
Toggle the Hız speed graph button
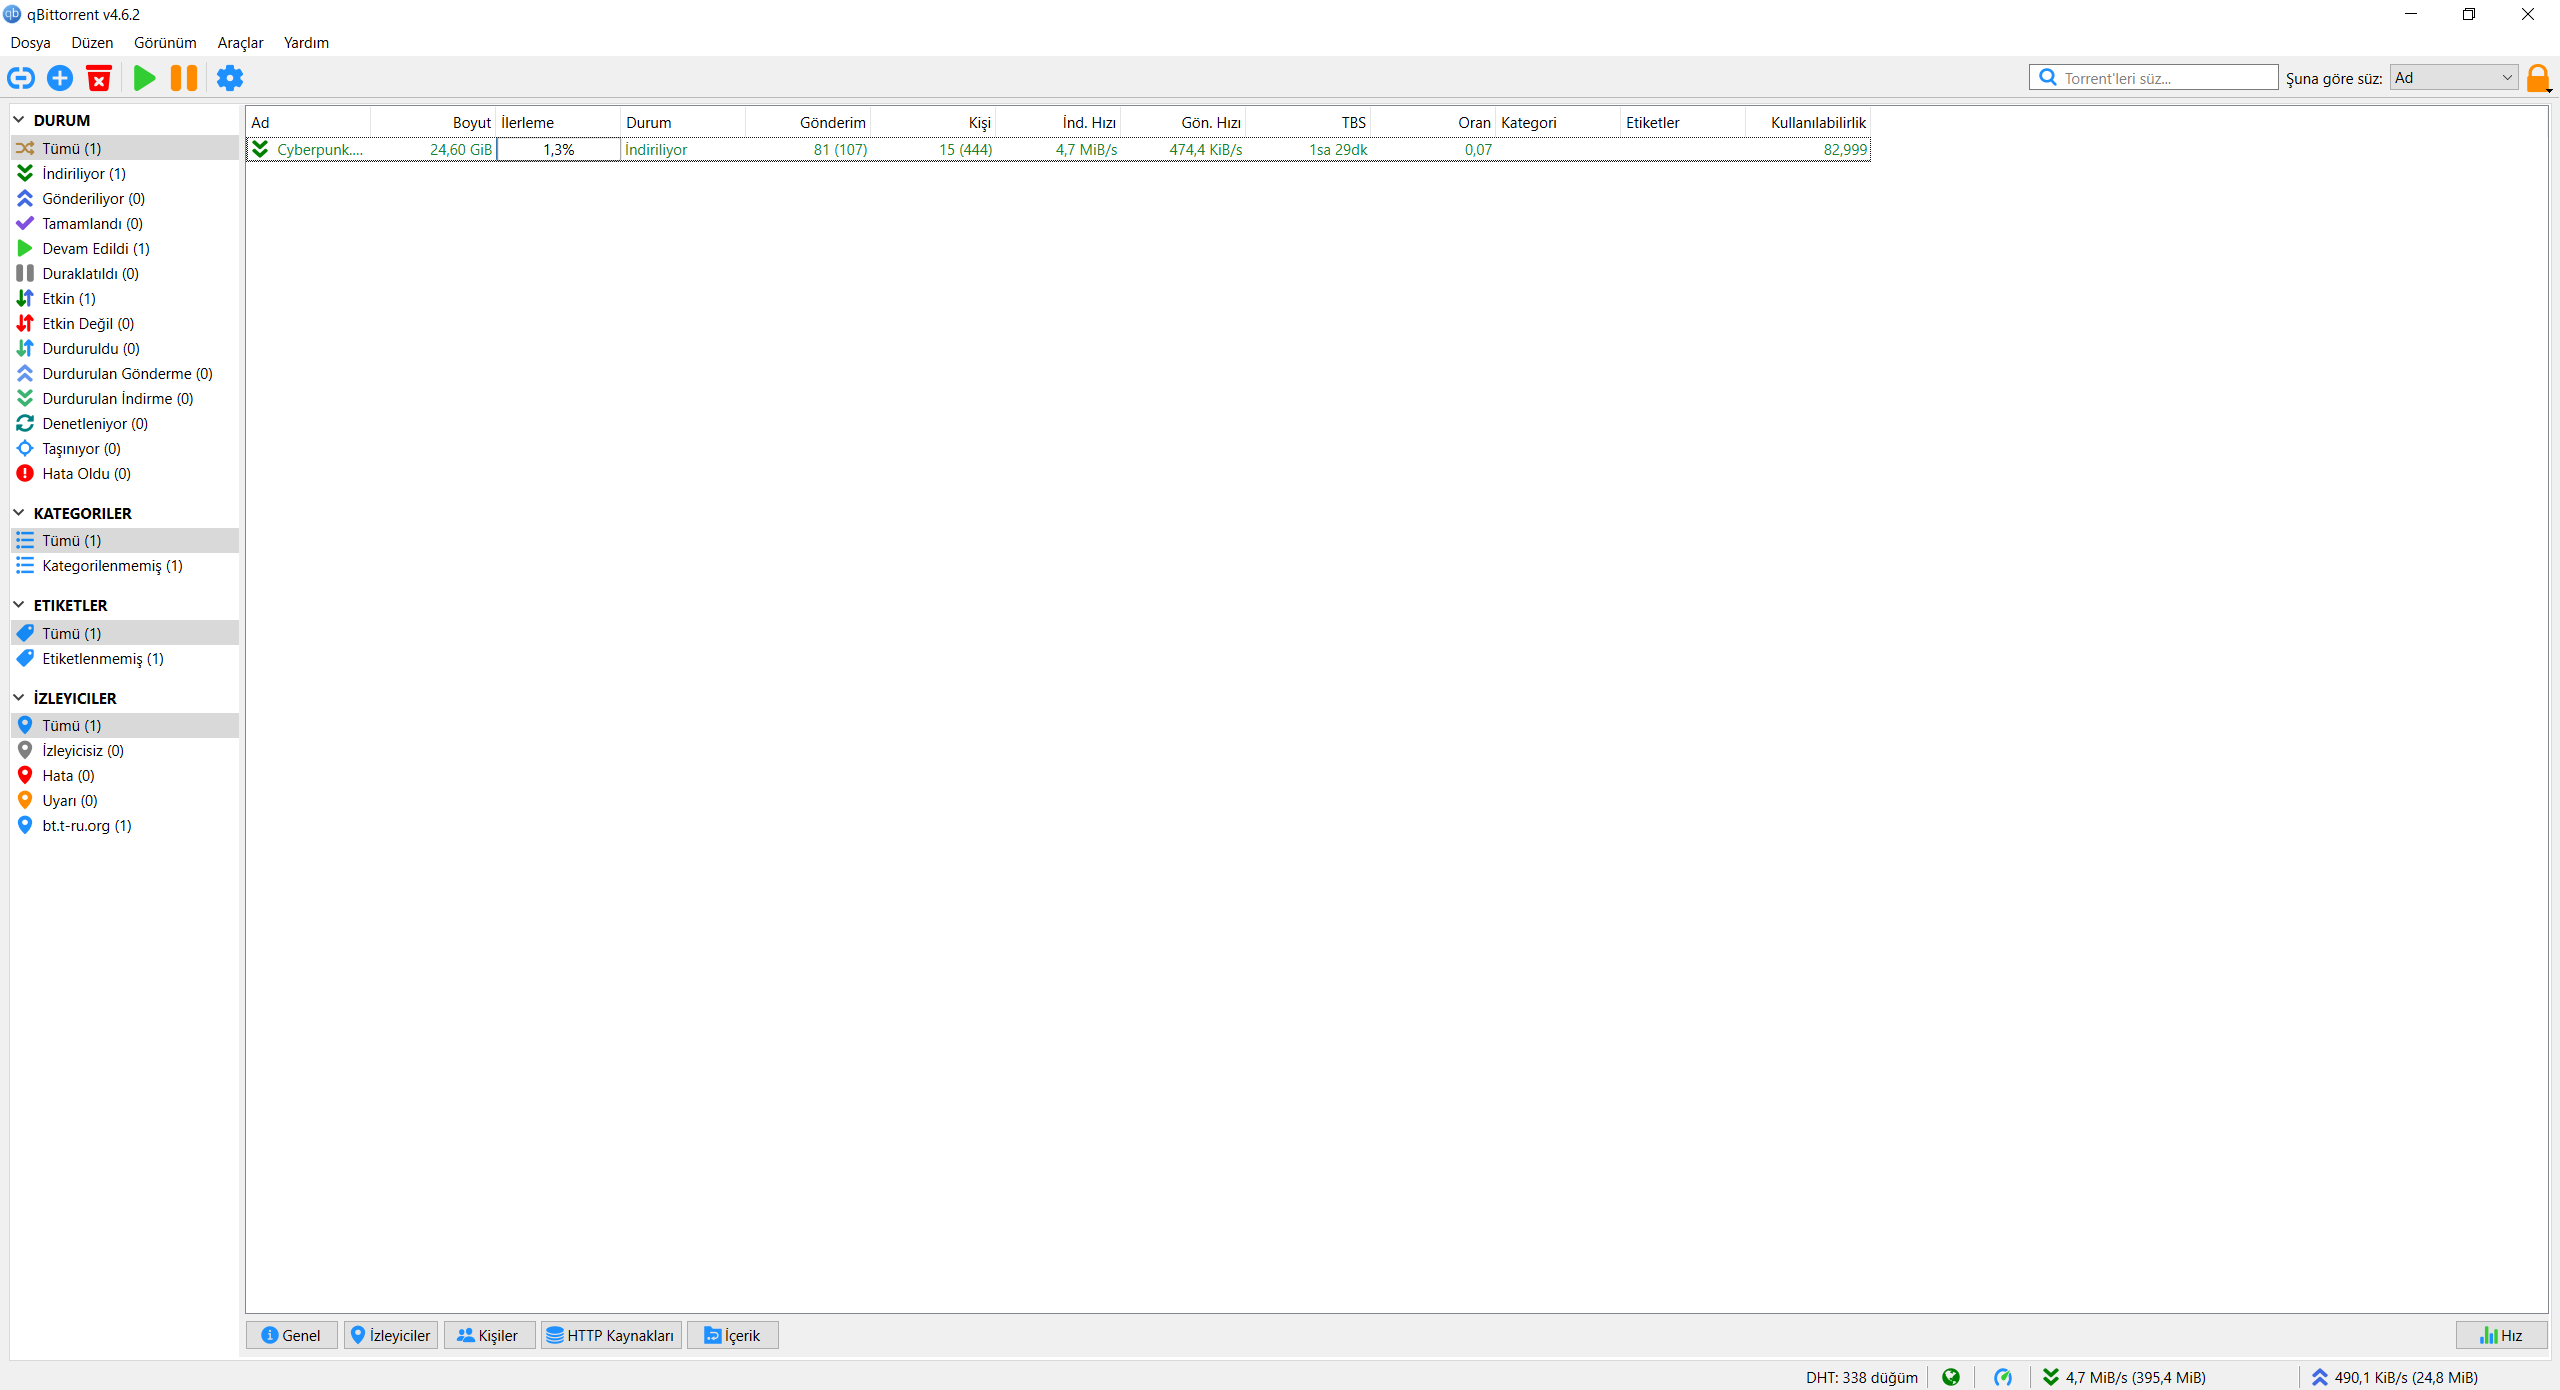point(2500,1335)
